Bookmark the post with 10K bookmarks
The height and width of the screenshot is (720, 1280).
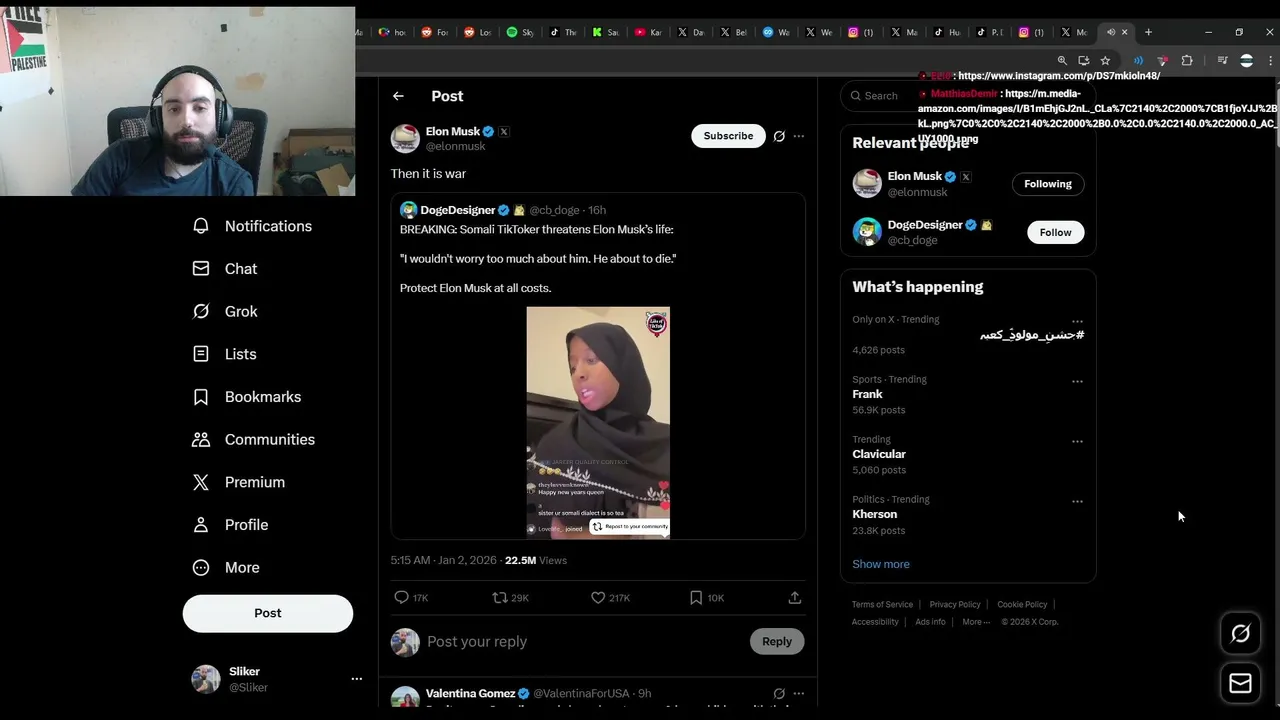[x=706, y=598]
